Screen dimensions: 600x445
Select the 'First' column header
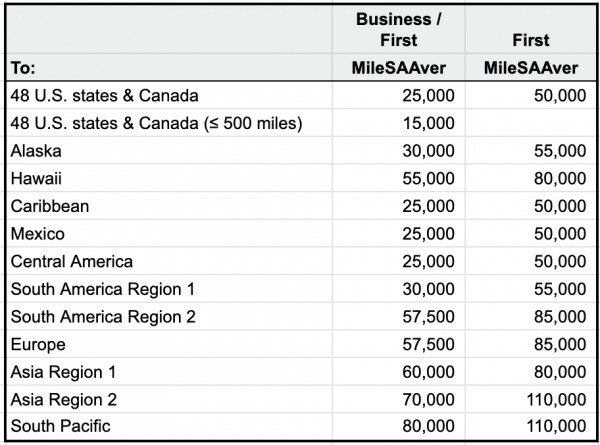click(x=530, y=40)
